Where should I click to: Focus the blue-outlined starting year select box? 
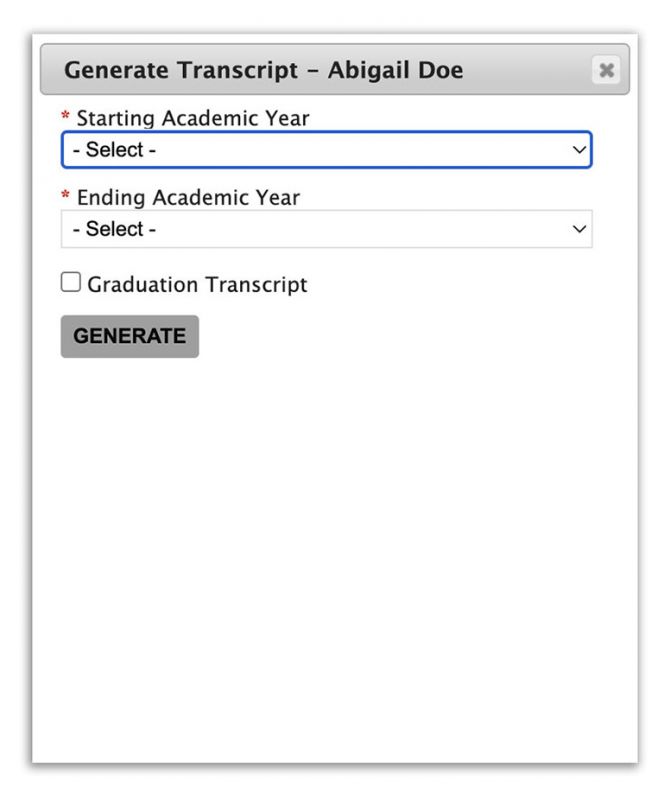pyautogui.click(x=327, y=149)
